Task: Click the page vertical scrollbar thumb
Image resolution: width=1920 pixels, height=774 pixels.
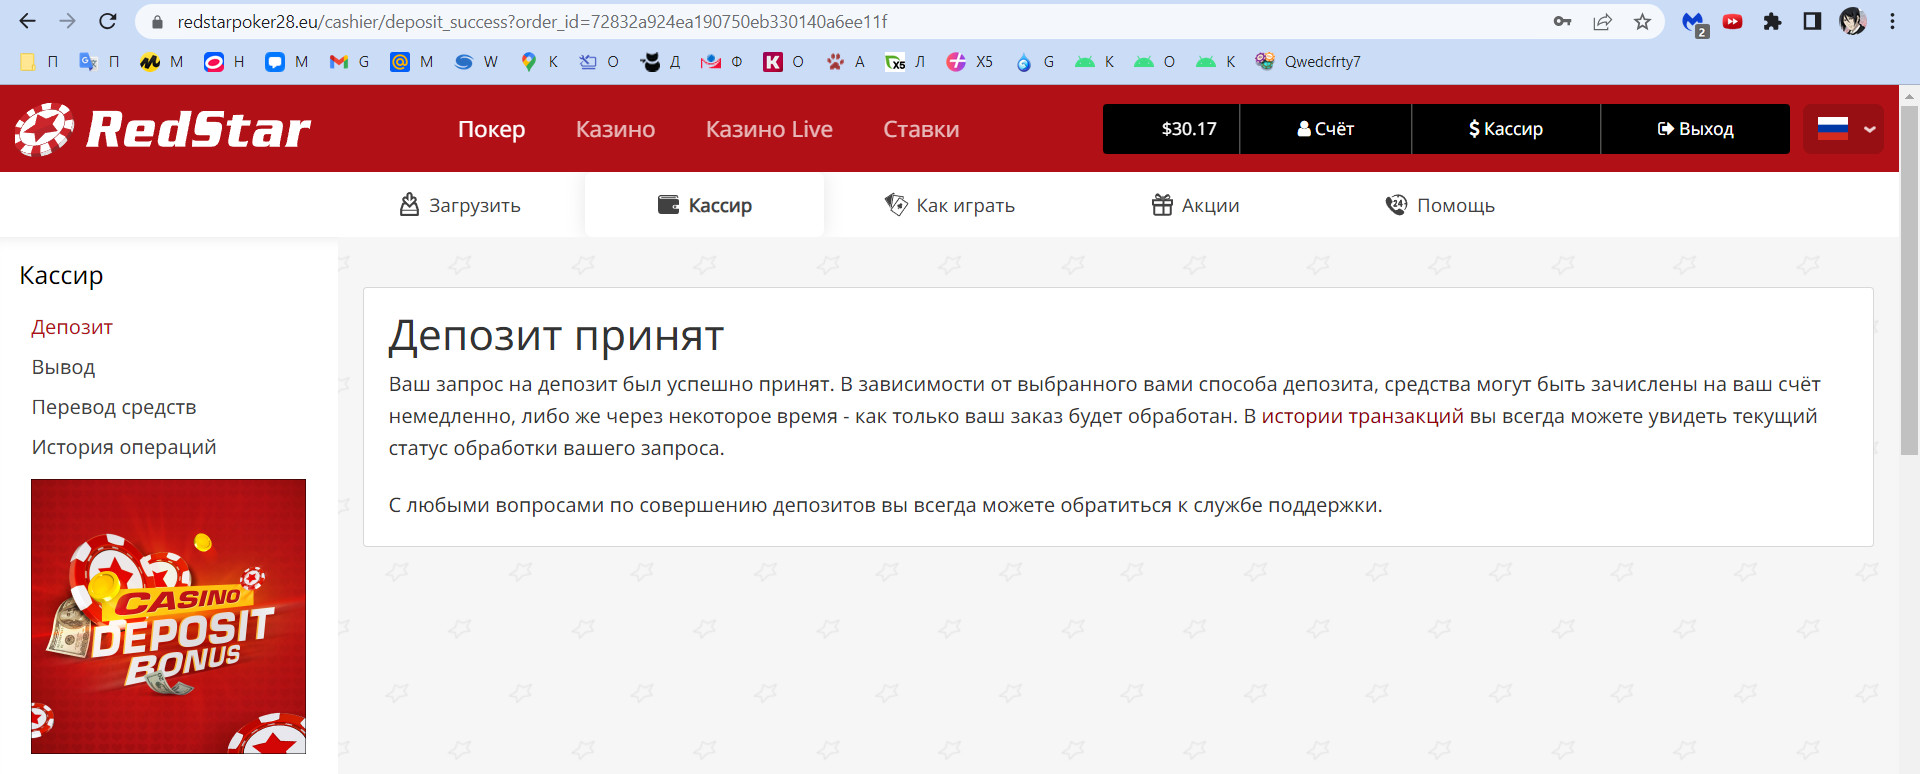Action: 1909,280
